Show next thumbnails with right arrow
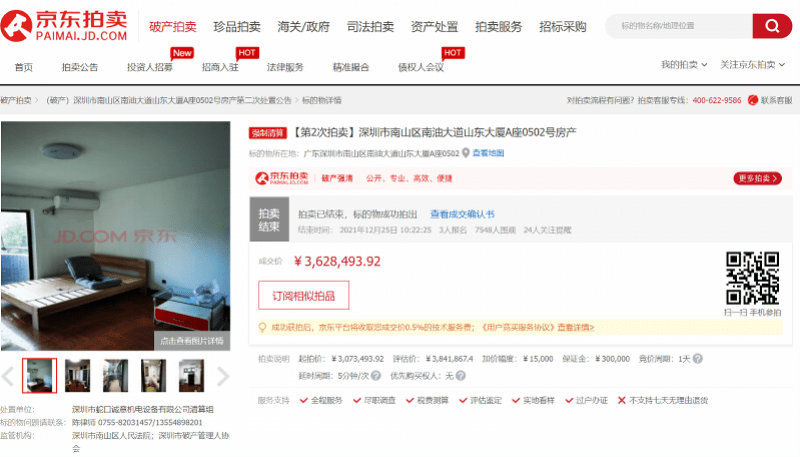The image size is (800, 457). pos(224,375)
